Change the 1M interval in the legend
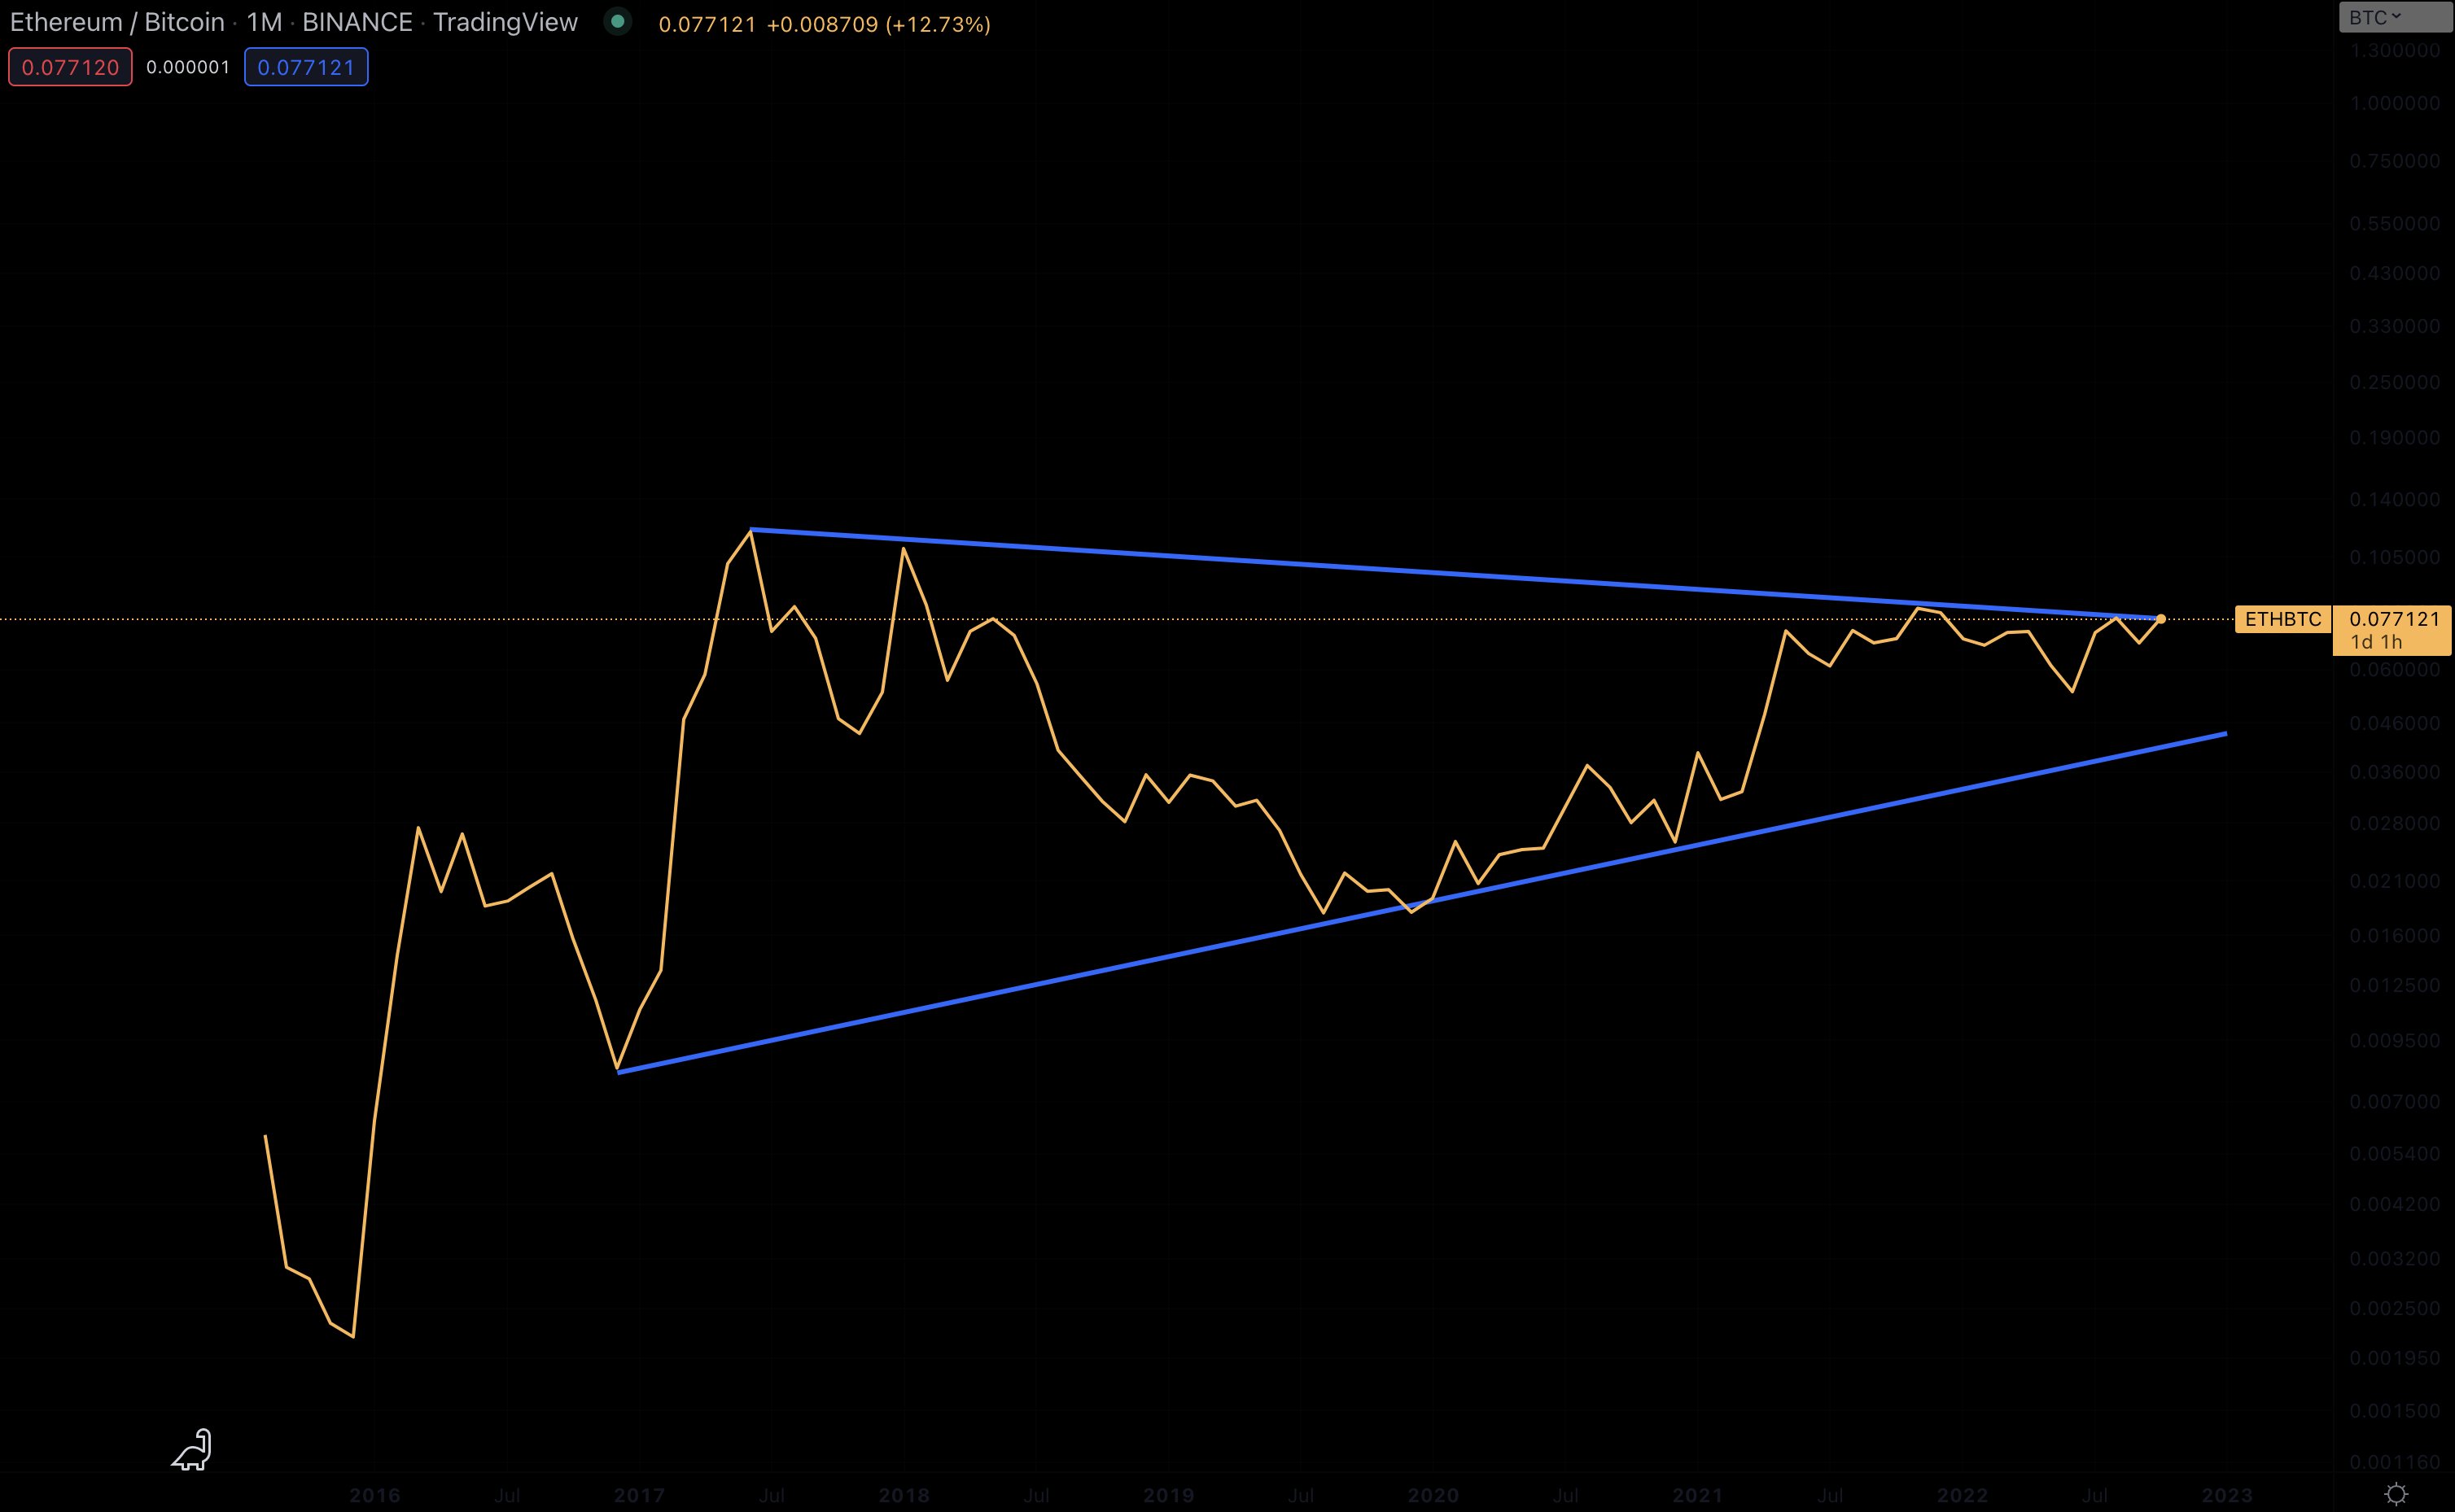This screenshot has width=2455, height=1512. pyautogui.click(x=264, y=22)
